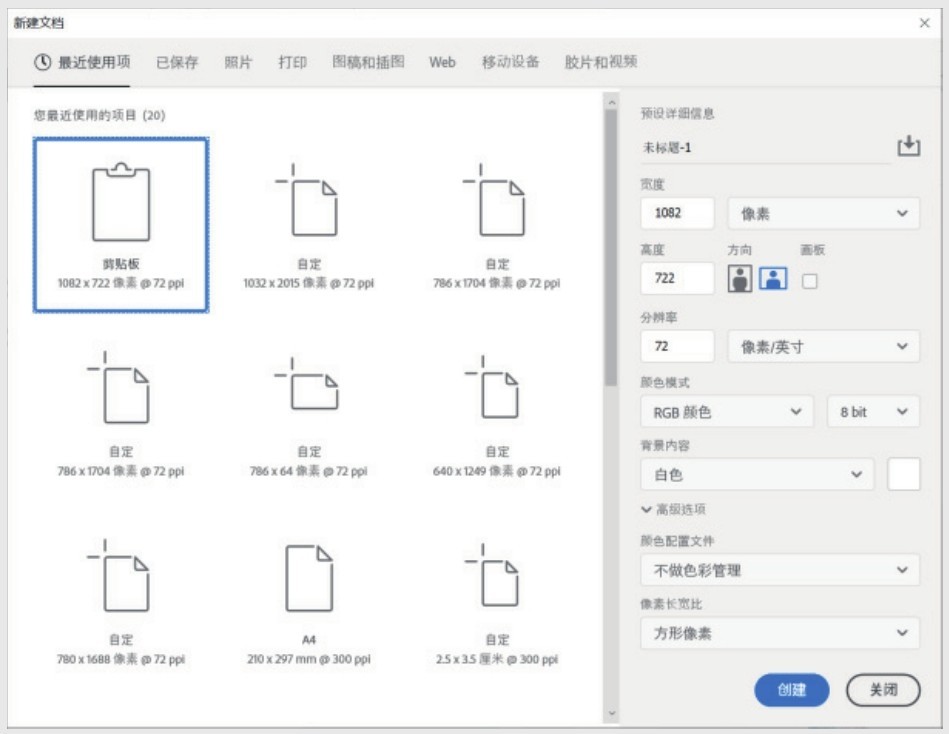Select the clipboard preset 1082 x 722
The image size is (949, 734).
(121, 224)
